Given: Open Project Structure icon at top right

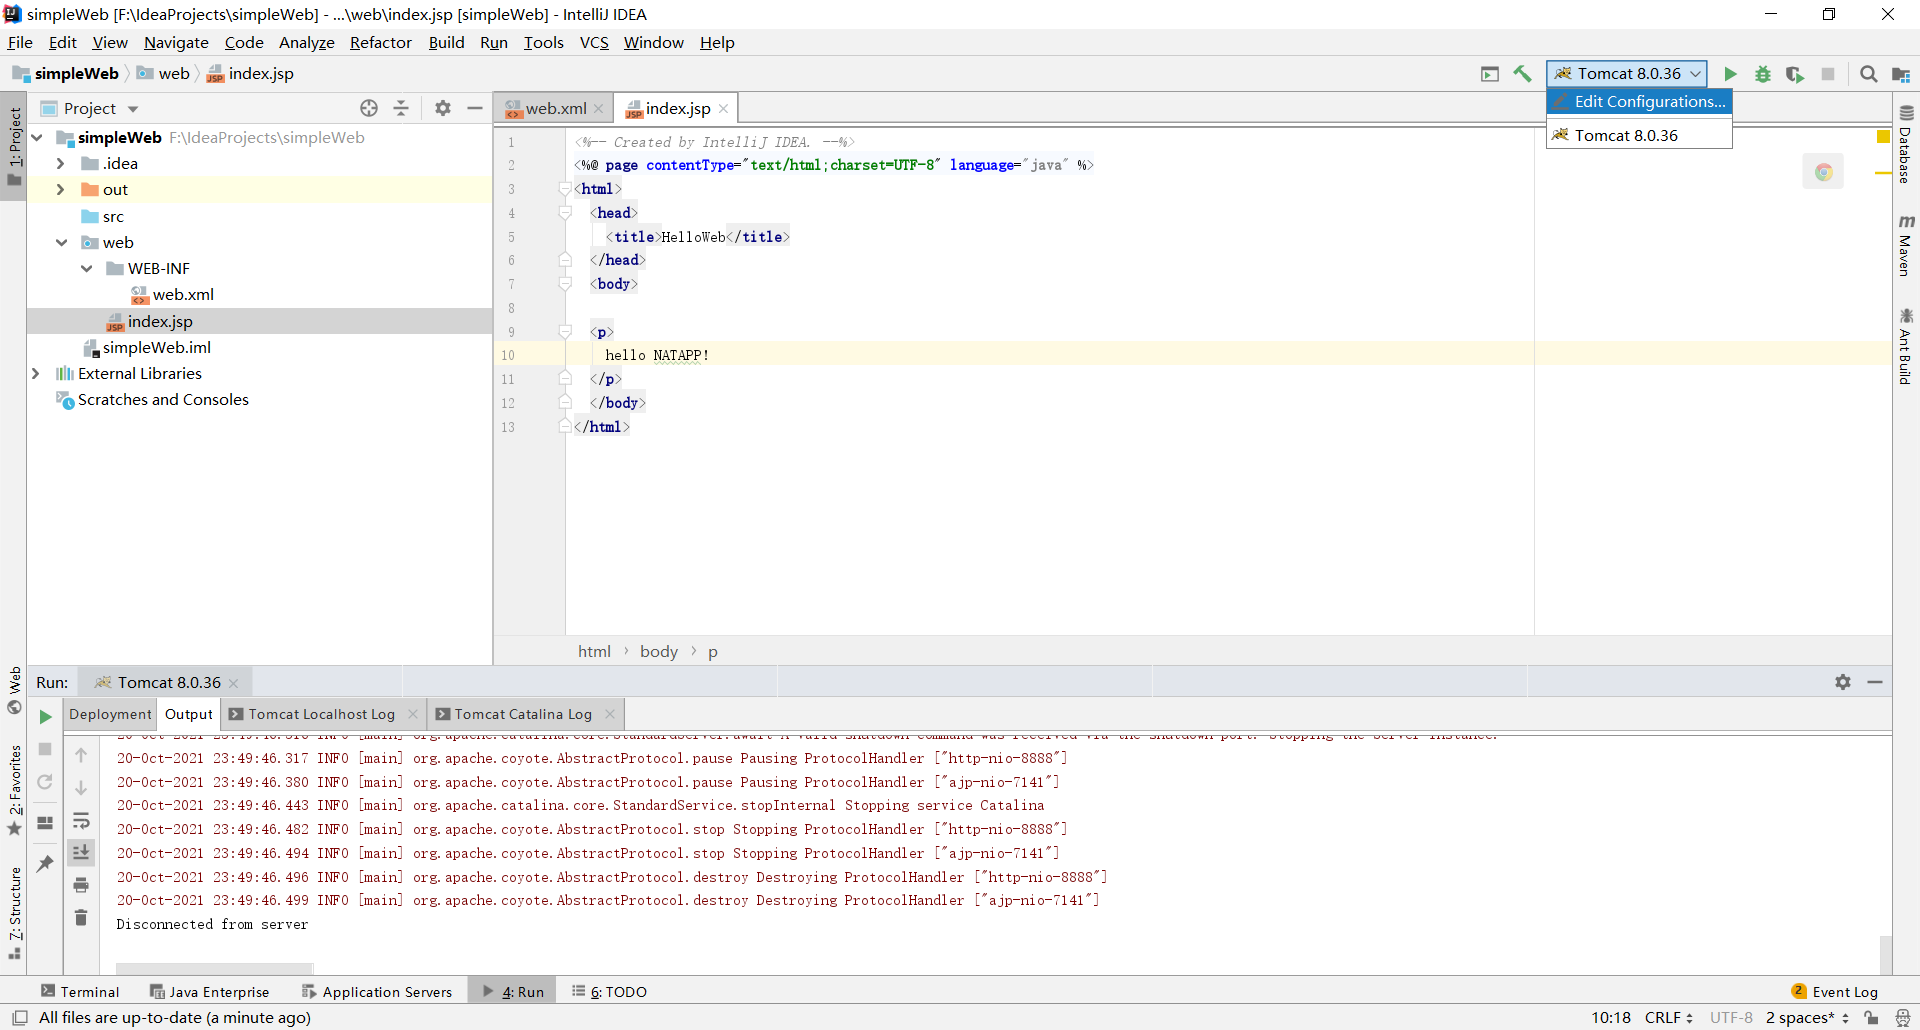Looking at the screenshot, I should 1901,74.
